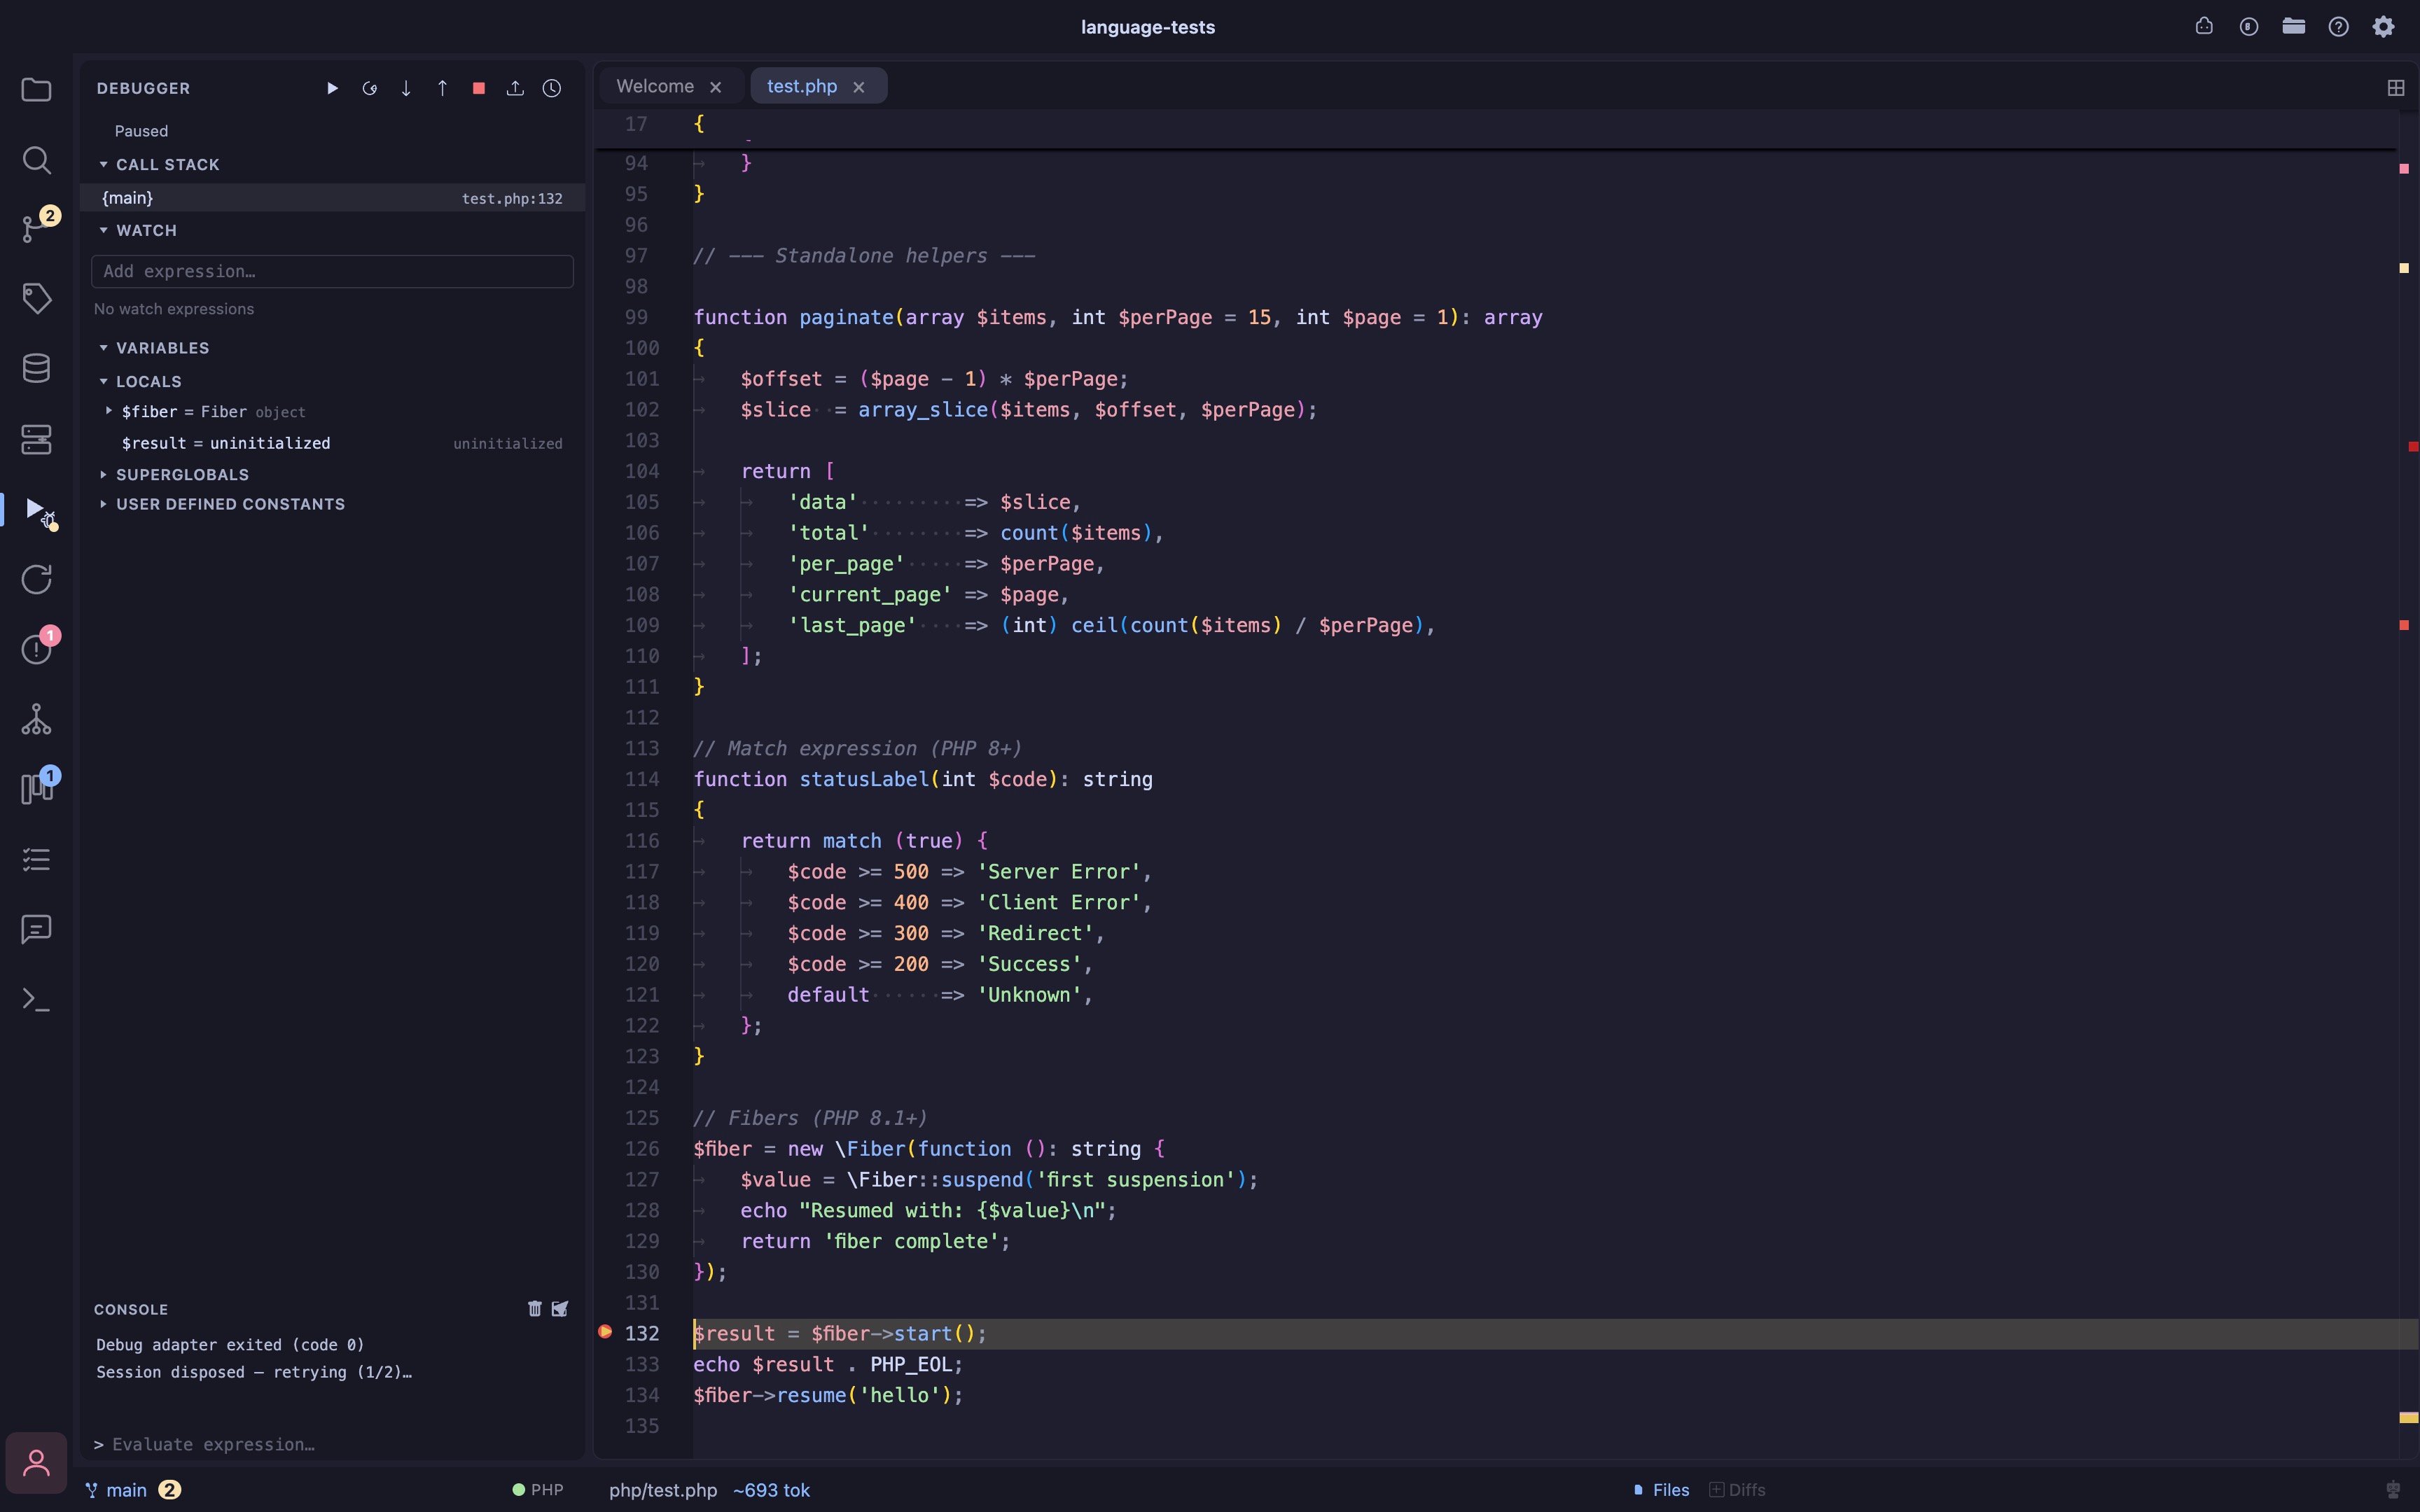Open help question mark icon
Image resolution: width=2420 pixels, height=1512 pixels.
[x=2338, y=27]
